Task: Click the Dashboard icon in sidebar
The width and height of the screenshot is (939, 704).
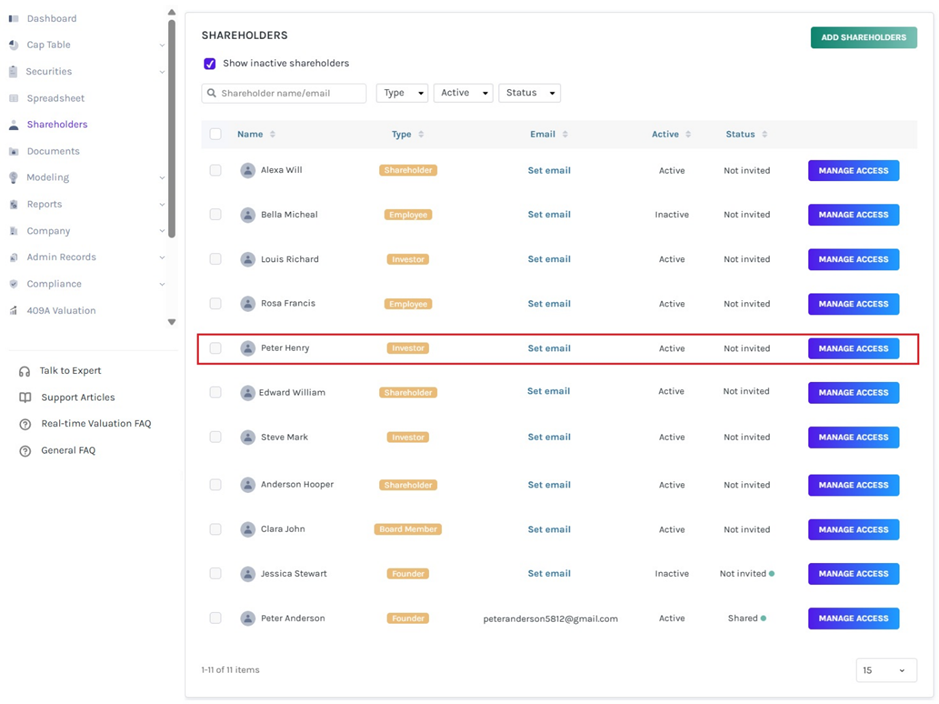Action: click(14, 19)
